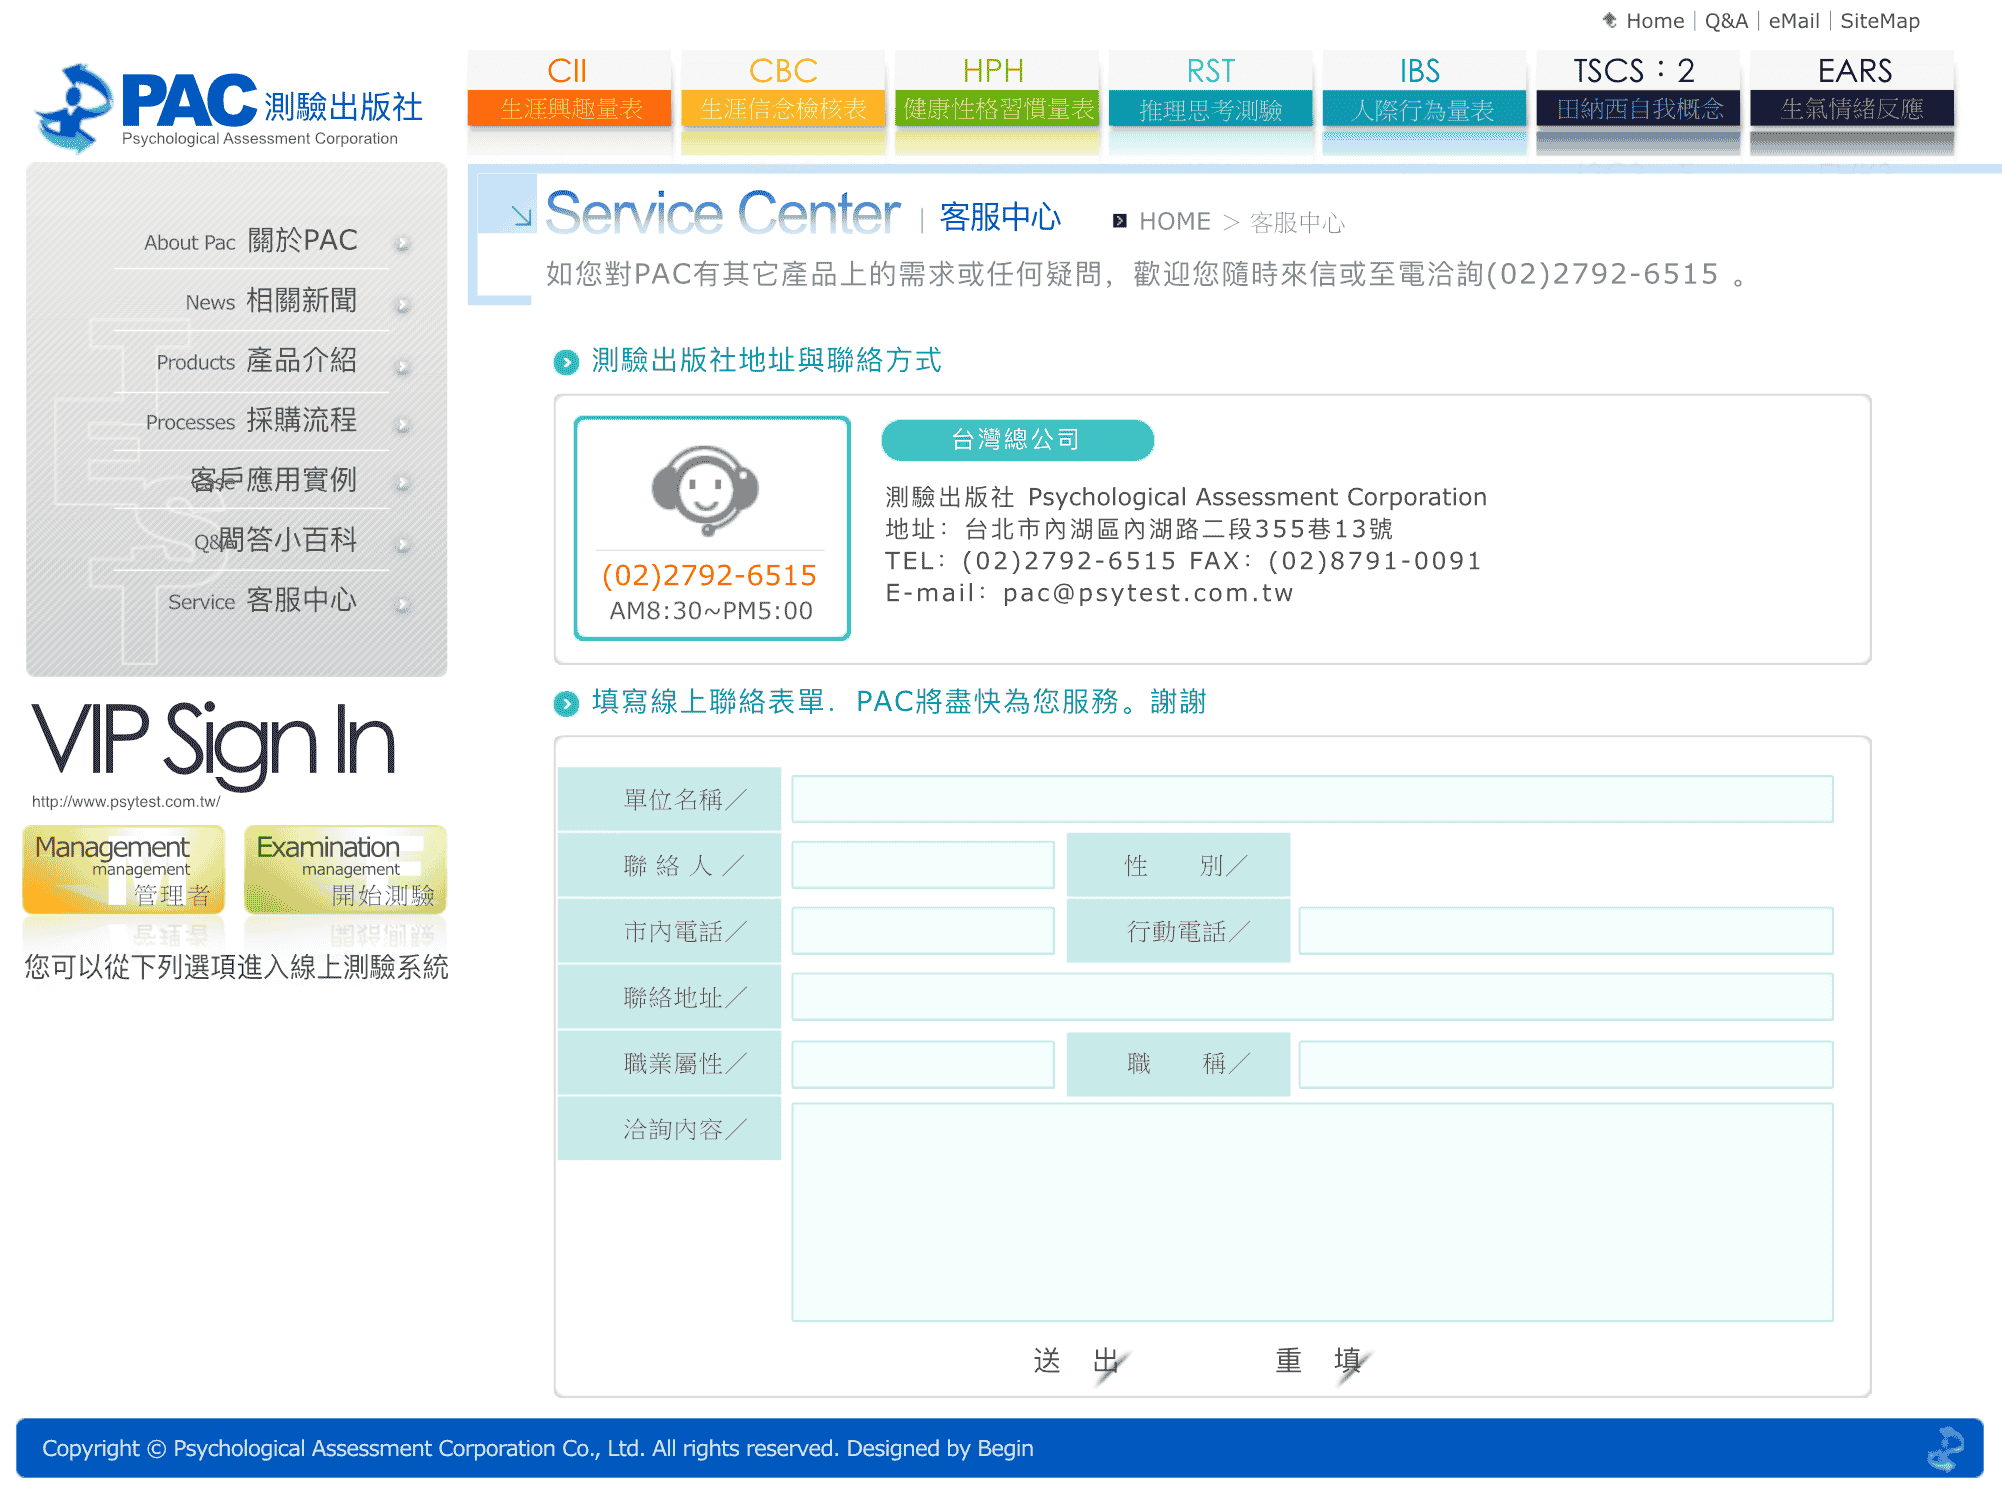
Task: Focus the 市內電話 input field
Action: pos(923,931)
